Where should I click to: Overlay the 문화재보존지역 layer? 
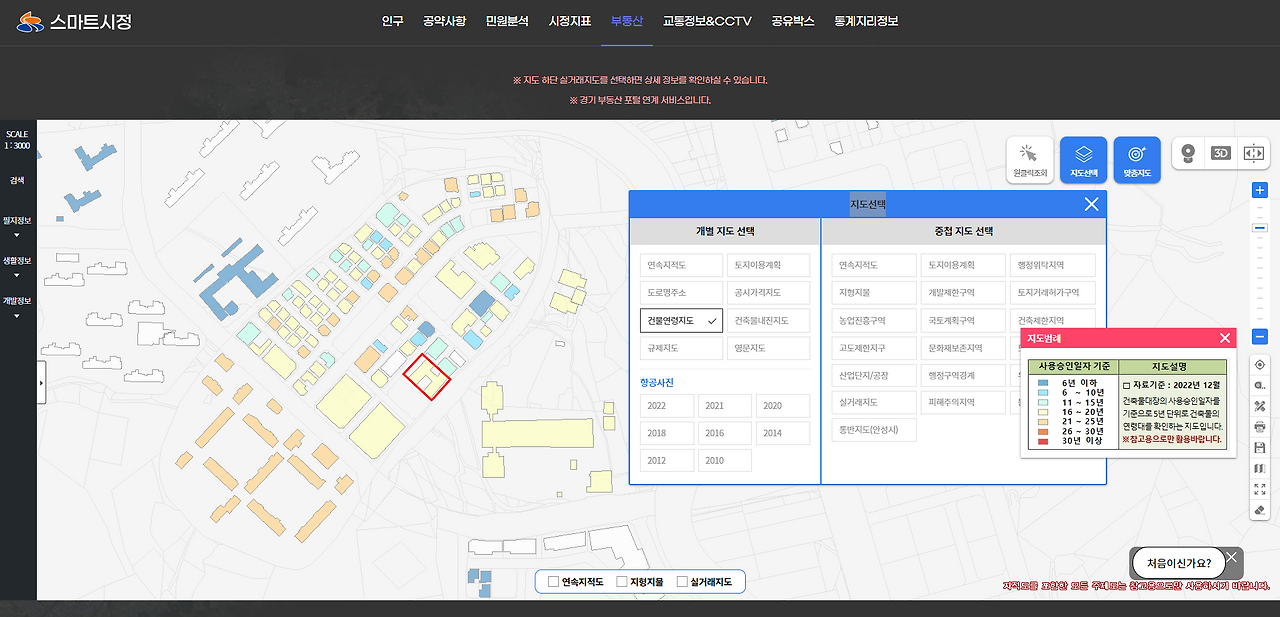point(963,348)
